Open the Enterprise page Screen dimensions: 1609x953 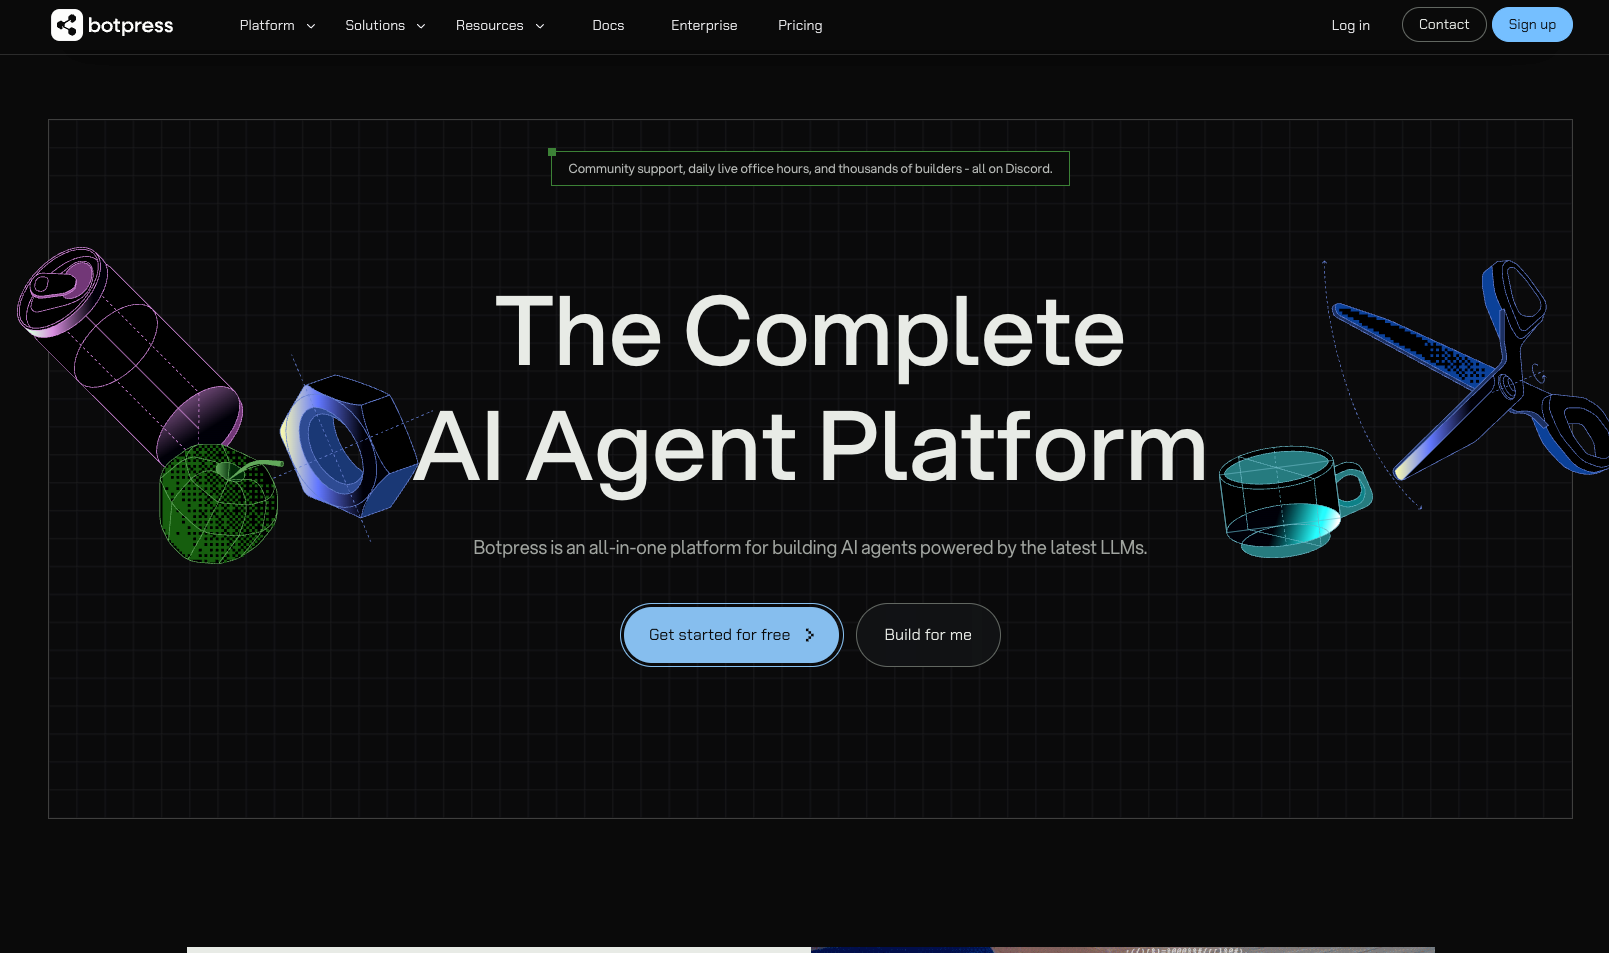[704, 25]
